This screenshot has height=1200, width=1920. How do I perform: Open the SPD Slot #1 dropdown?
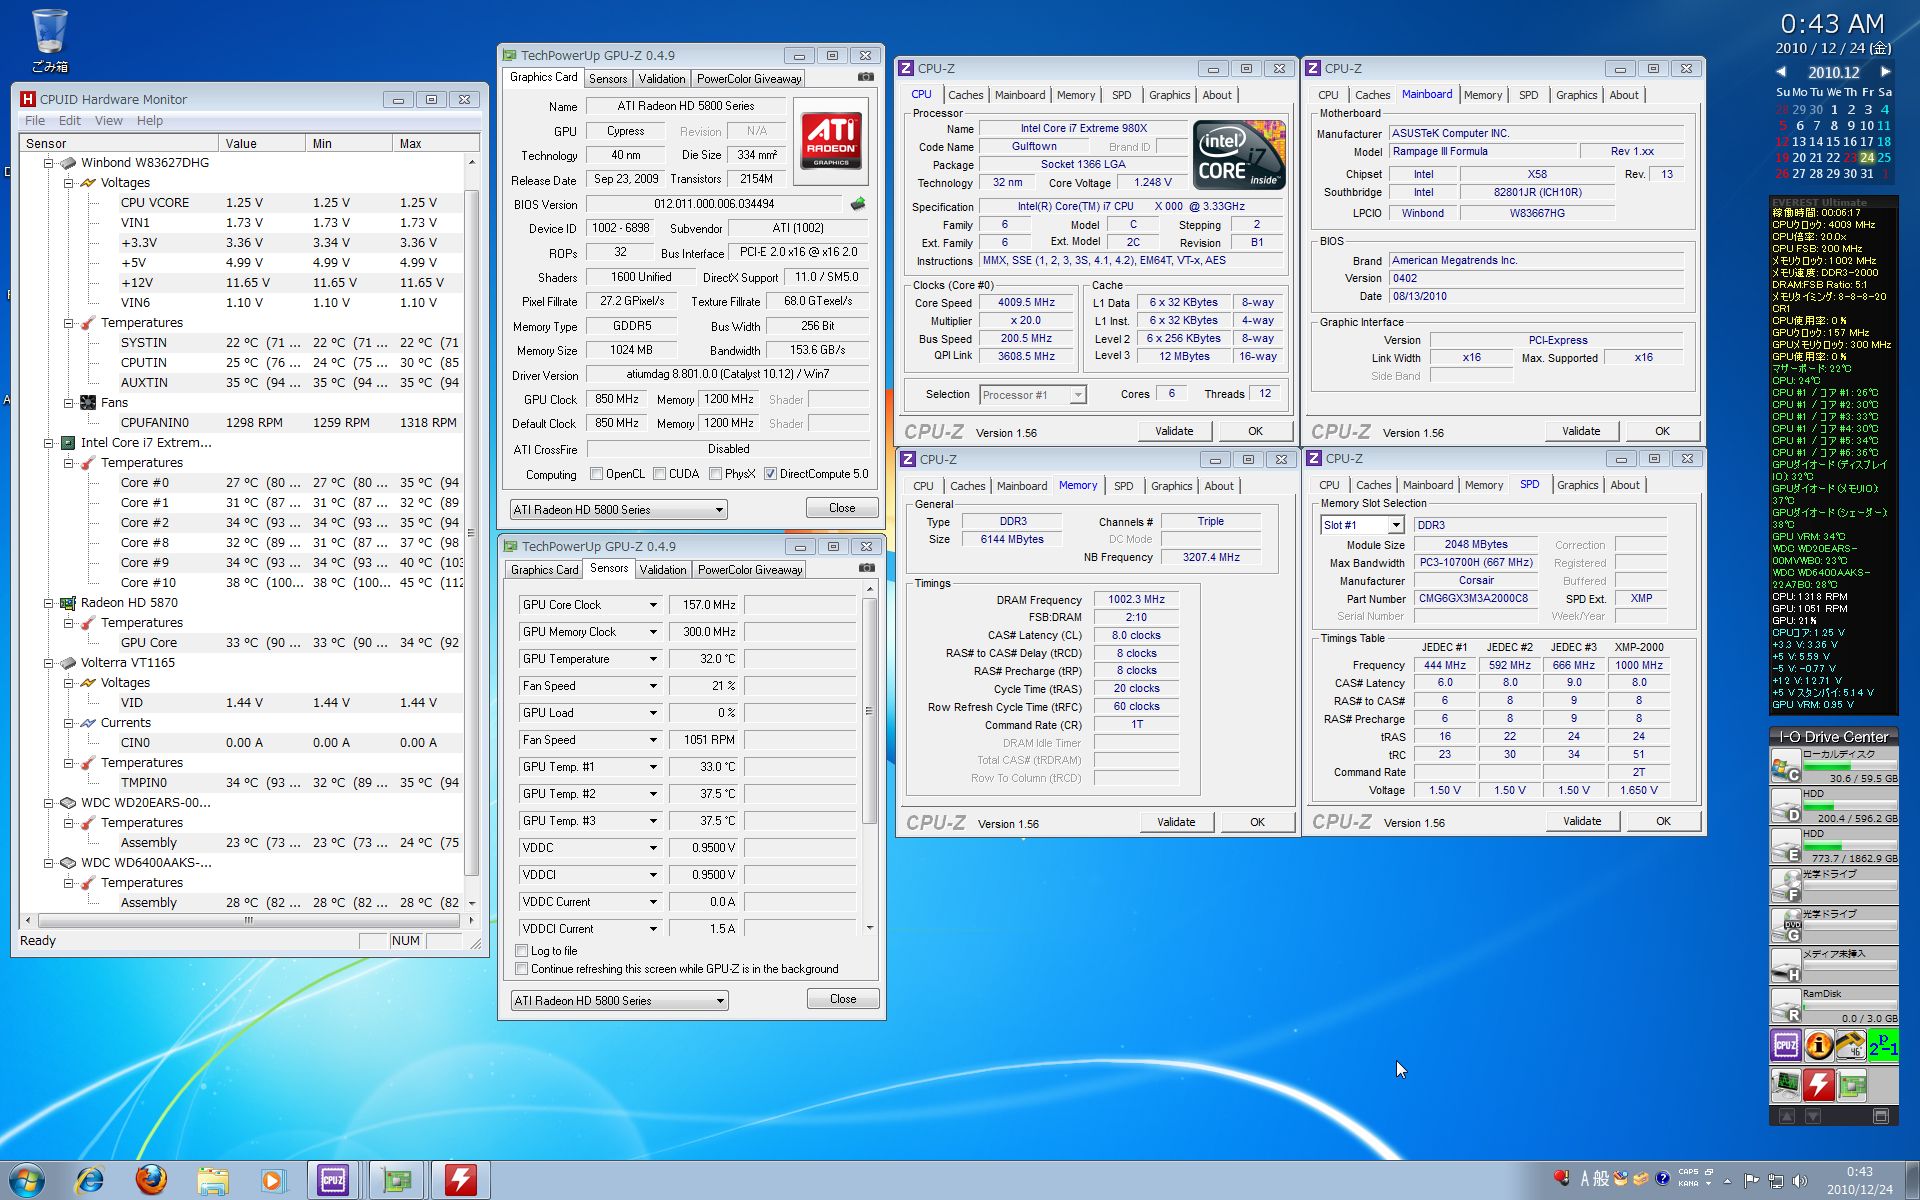click(x=1395, y=525)
